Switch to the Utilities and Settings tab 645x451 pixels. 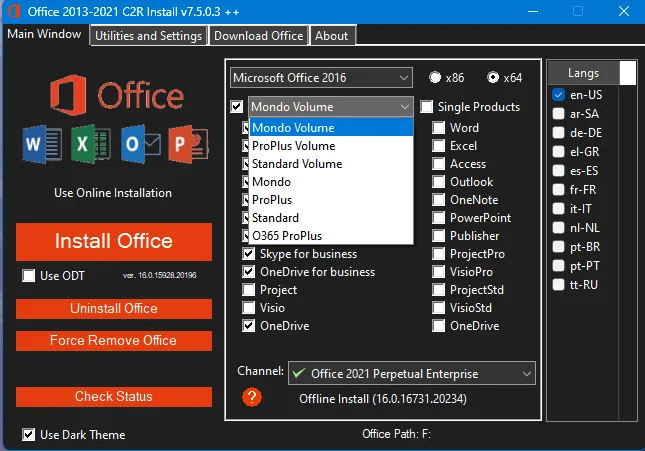click(x=148, y=36)
